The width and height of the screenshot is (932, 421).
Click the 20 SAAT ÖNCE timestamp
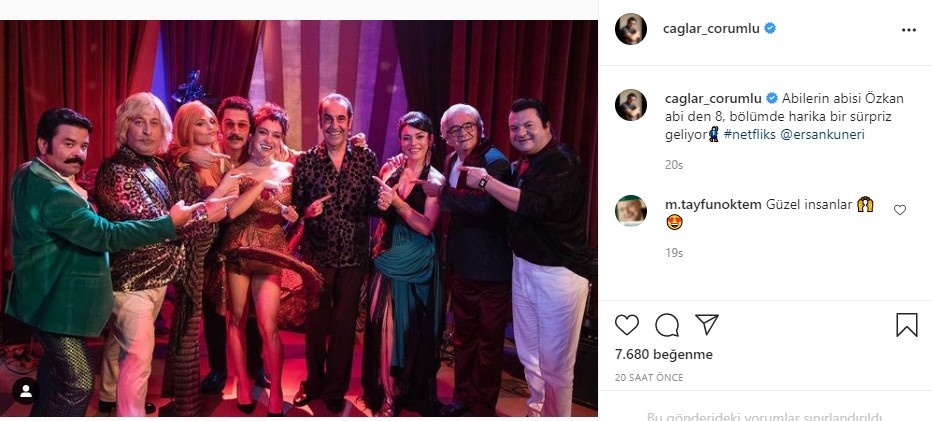(x=649, y=378)
